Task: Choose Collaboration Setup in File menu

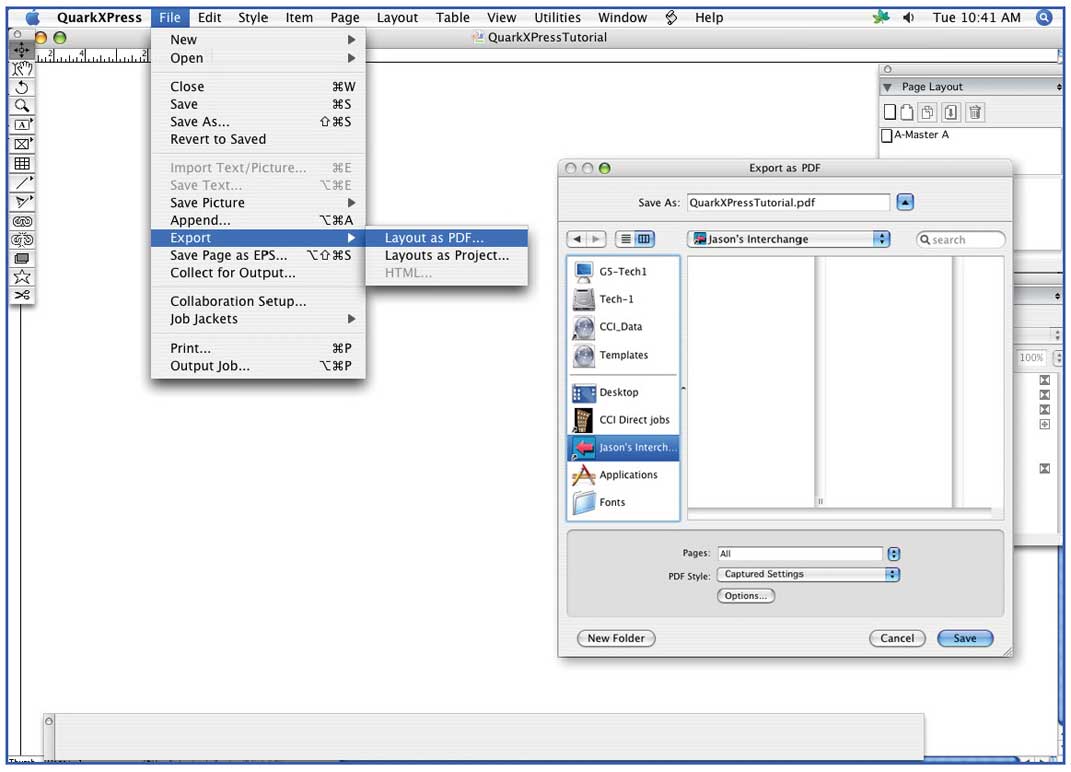Action: [x=258, y=301]
